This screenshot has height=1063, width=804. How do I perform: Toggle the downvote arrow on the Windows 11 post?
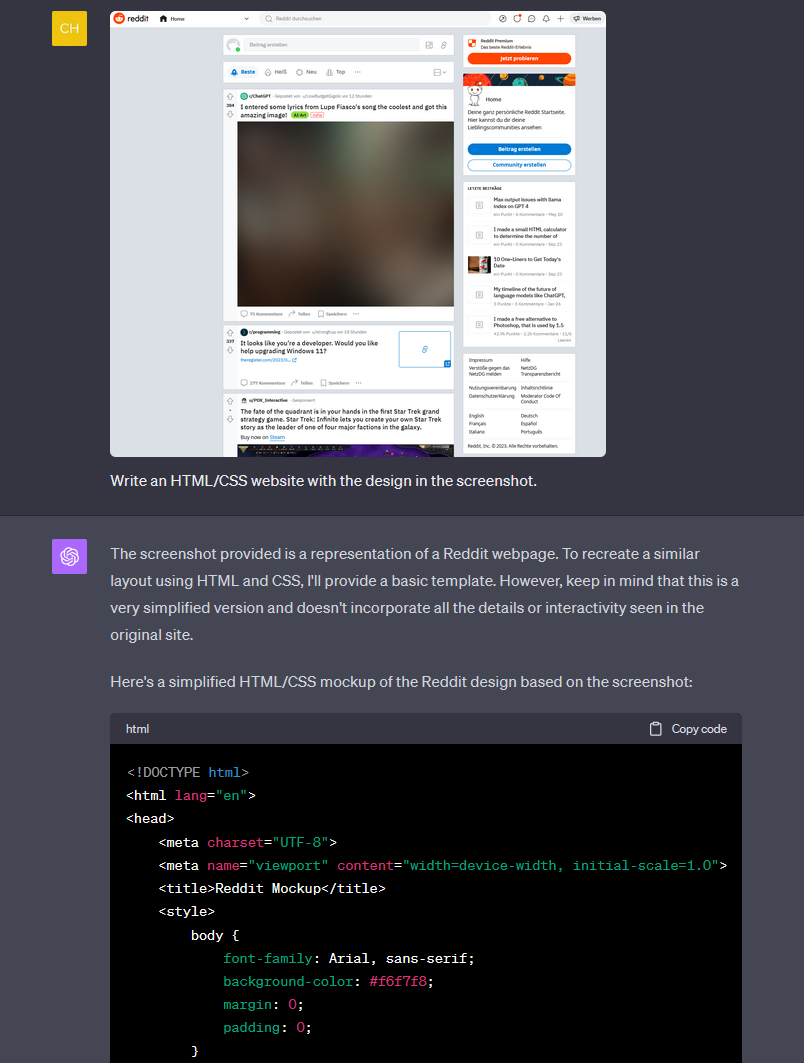[230, 349]
